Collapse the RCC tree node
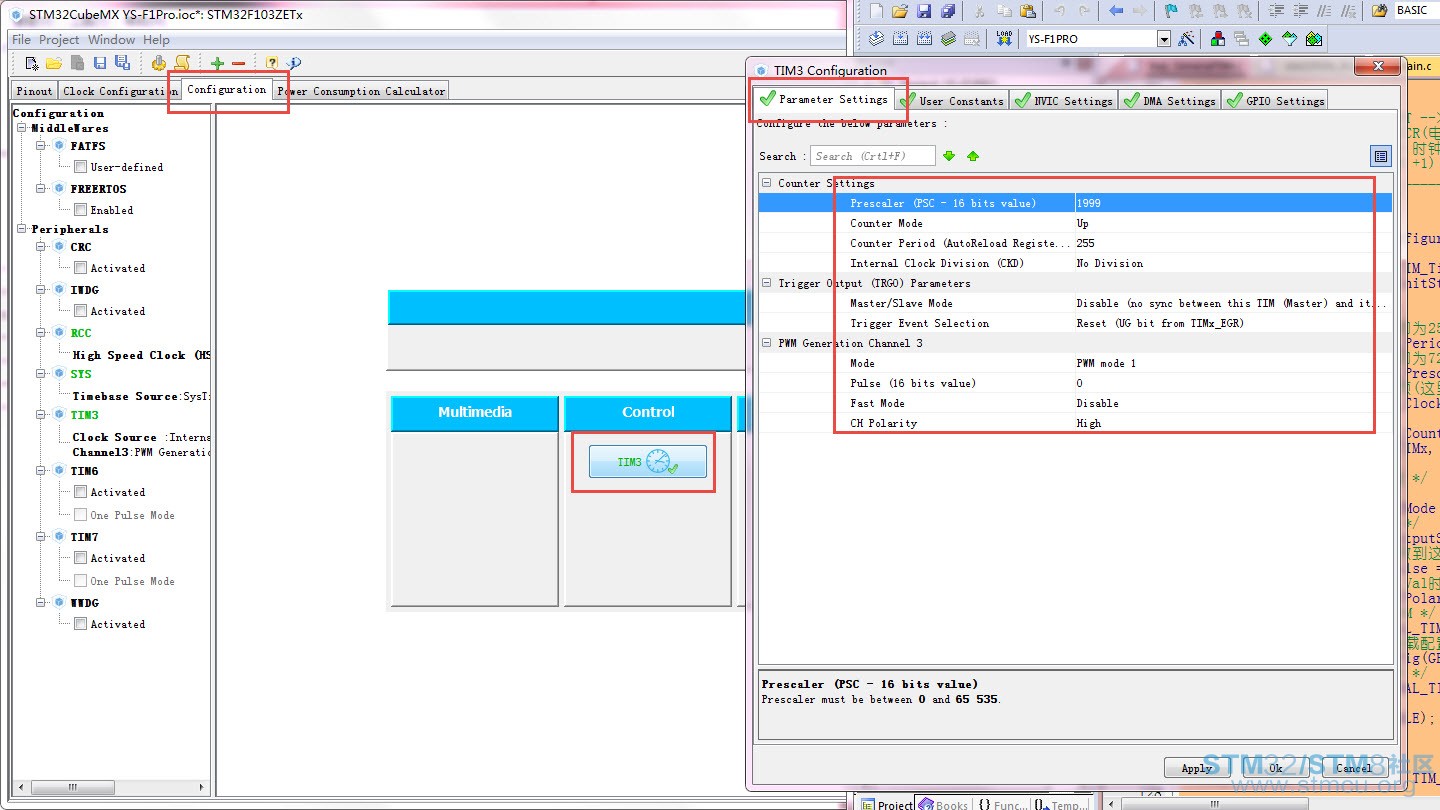 [42, 333]
